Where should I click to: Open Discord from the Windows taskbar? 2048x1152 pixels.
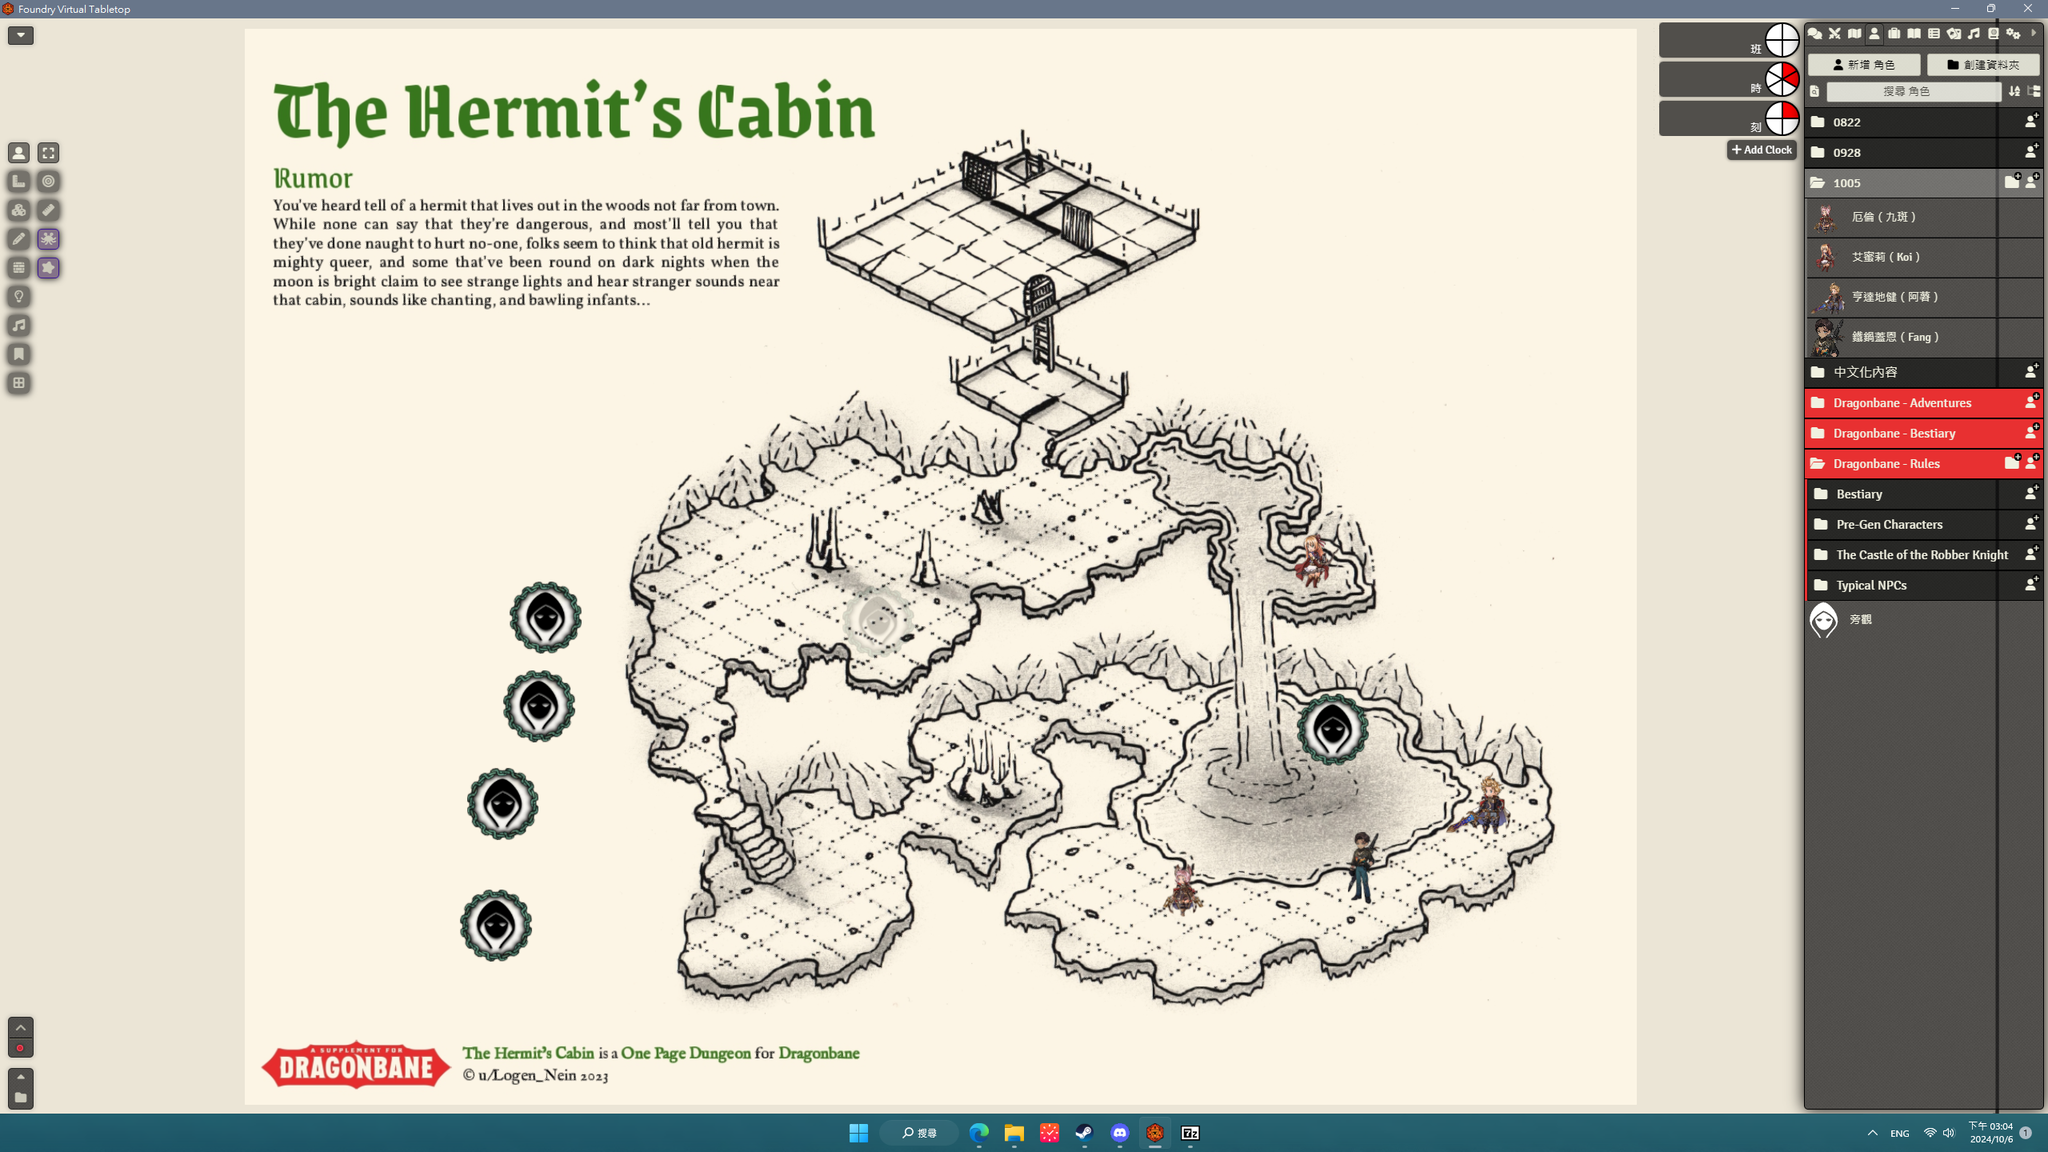tap(1120, 1133)
